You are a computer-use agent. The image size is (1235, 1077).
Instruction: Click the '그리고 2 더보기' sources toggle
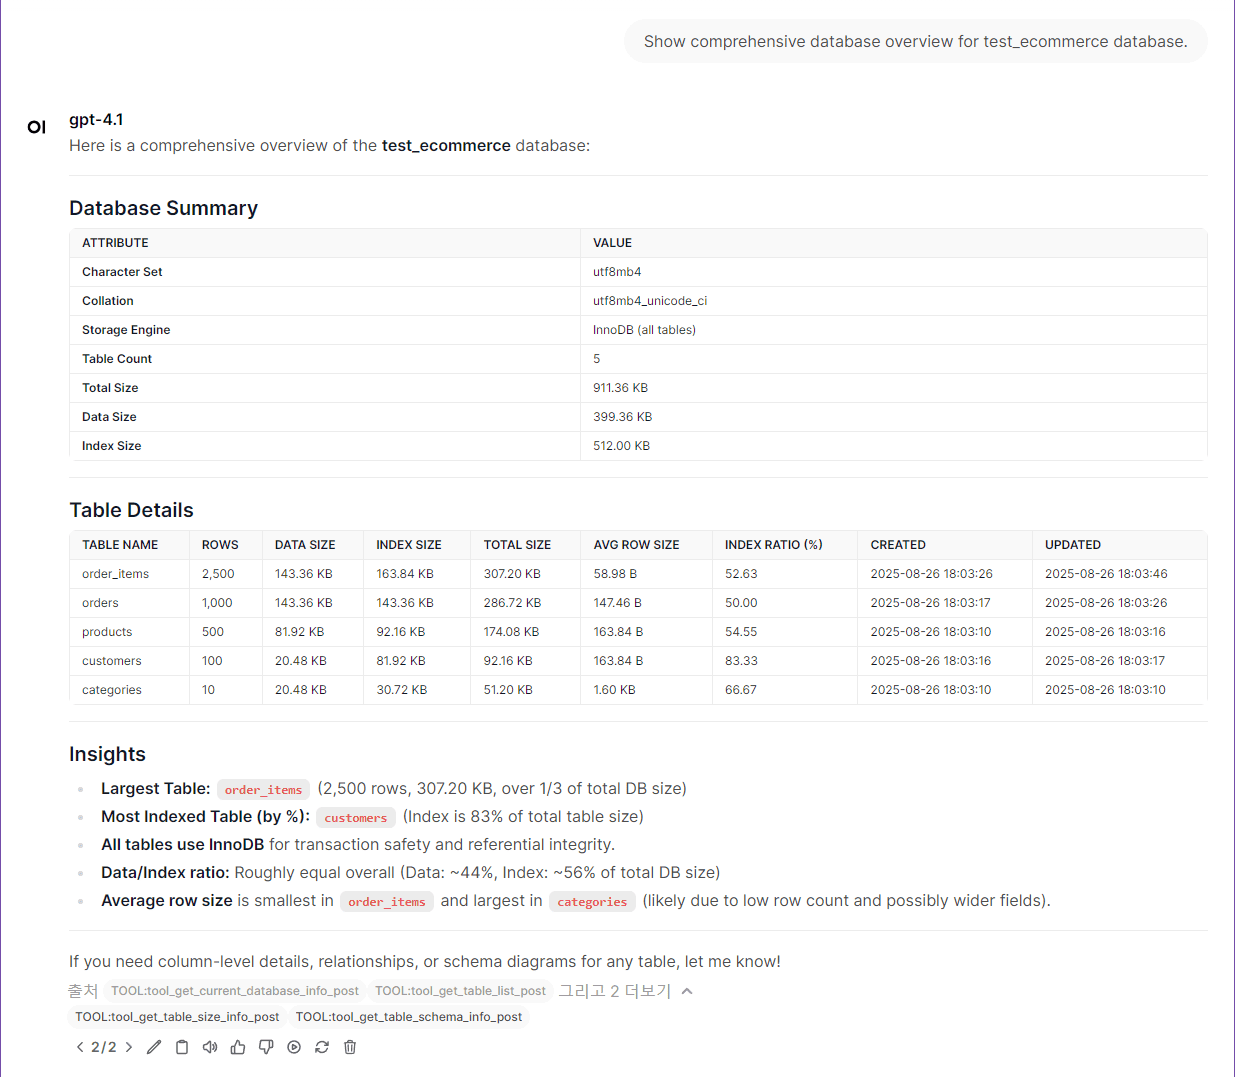615,991
